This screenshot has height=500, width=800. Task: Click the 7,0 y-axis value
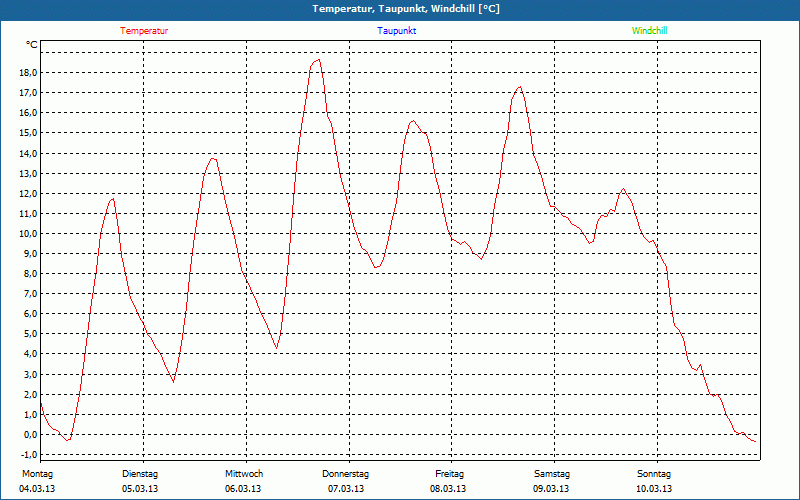pyautogui.click(x=30, y=293)
